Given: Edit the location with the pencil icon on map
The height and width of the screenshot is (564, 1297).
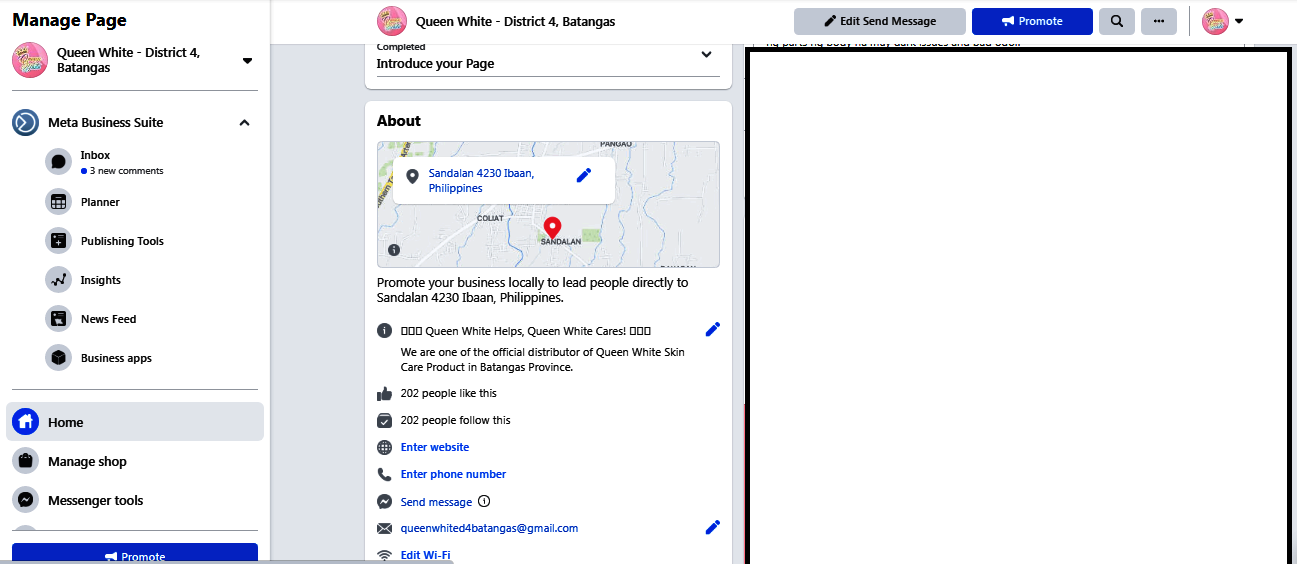Looking at the screenshot, I should click(584, 175).
